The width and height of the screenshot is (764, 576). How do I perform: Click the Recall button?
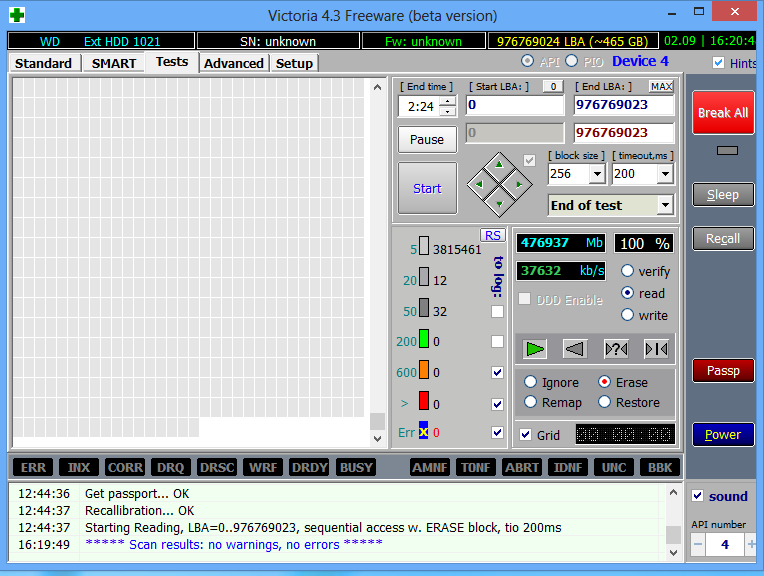(723, 238)
